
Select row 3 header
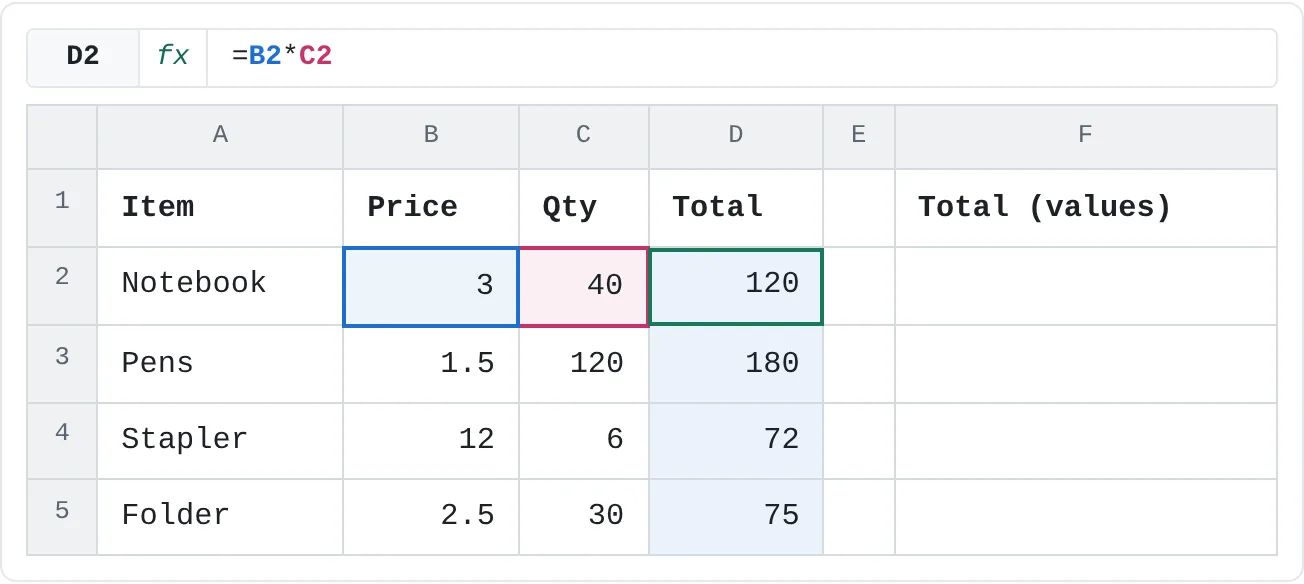62,364
